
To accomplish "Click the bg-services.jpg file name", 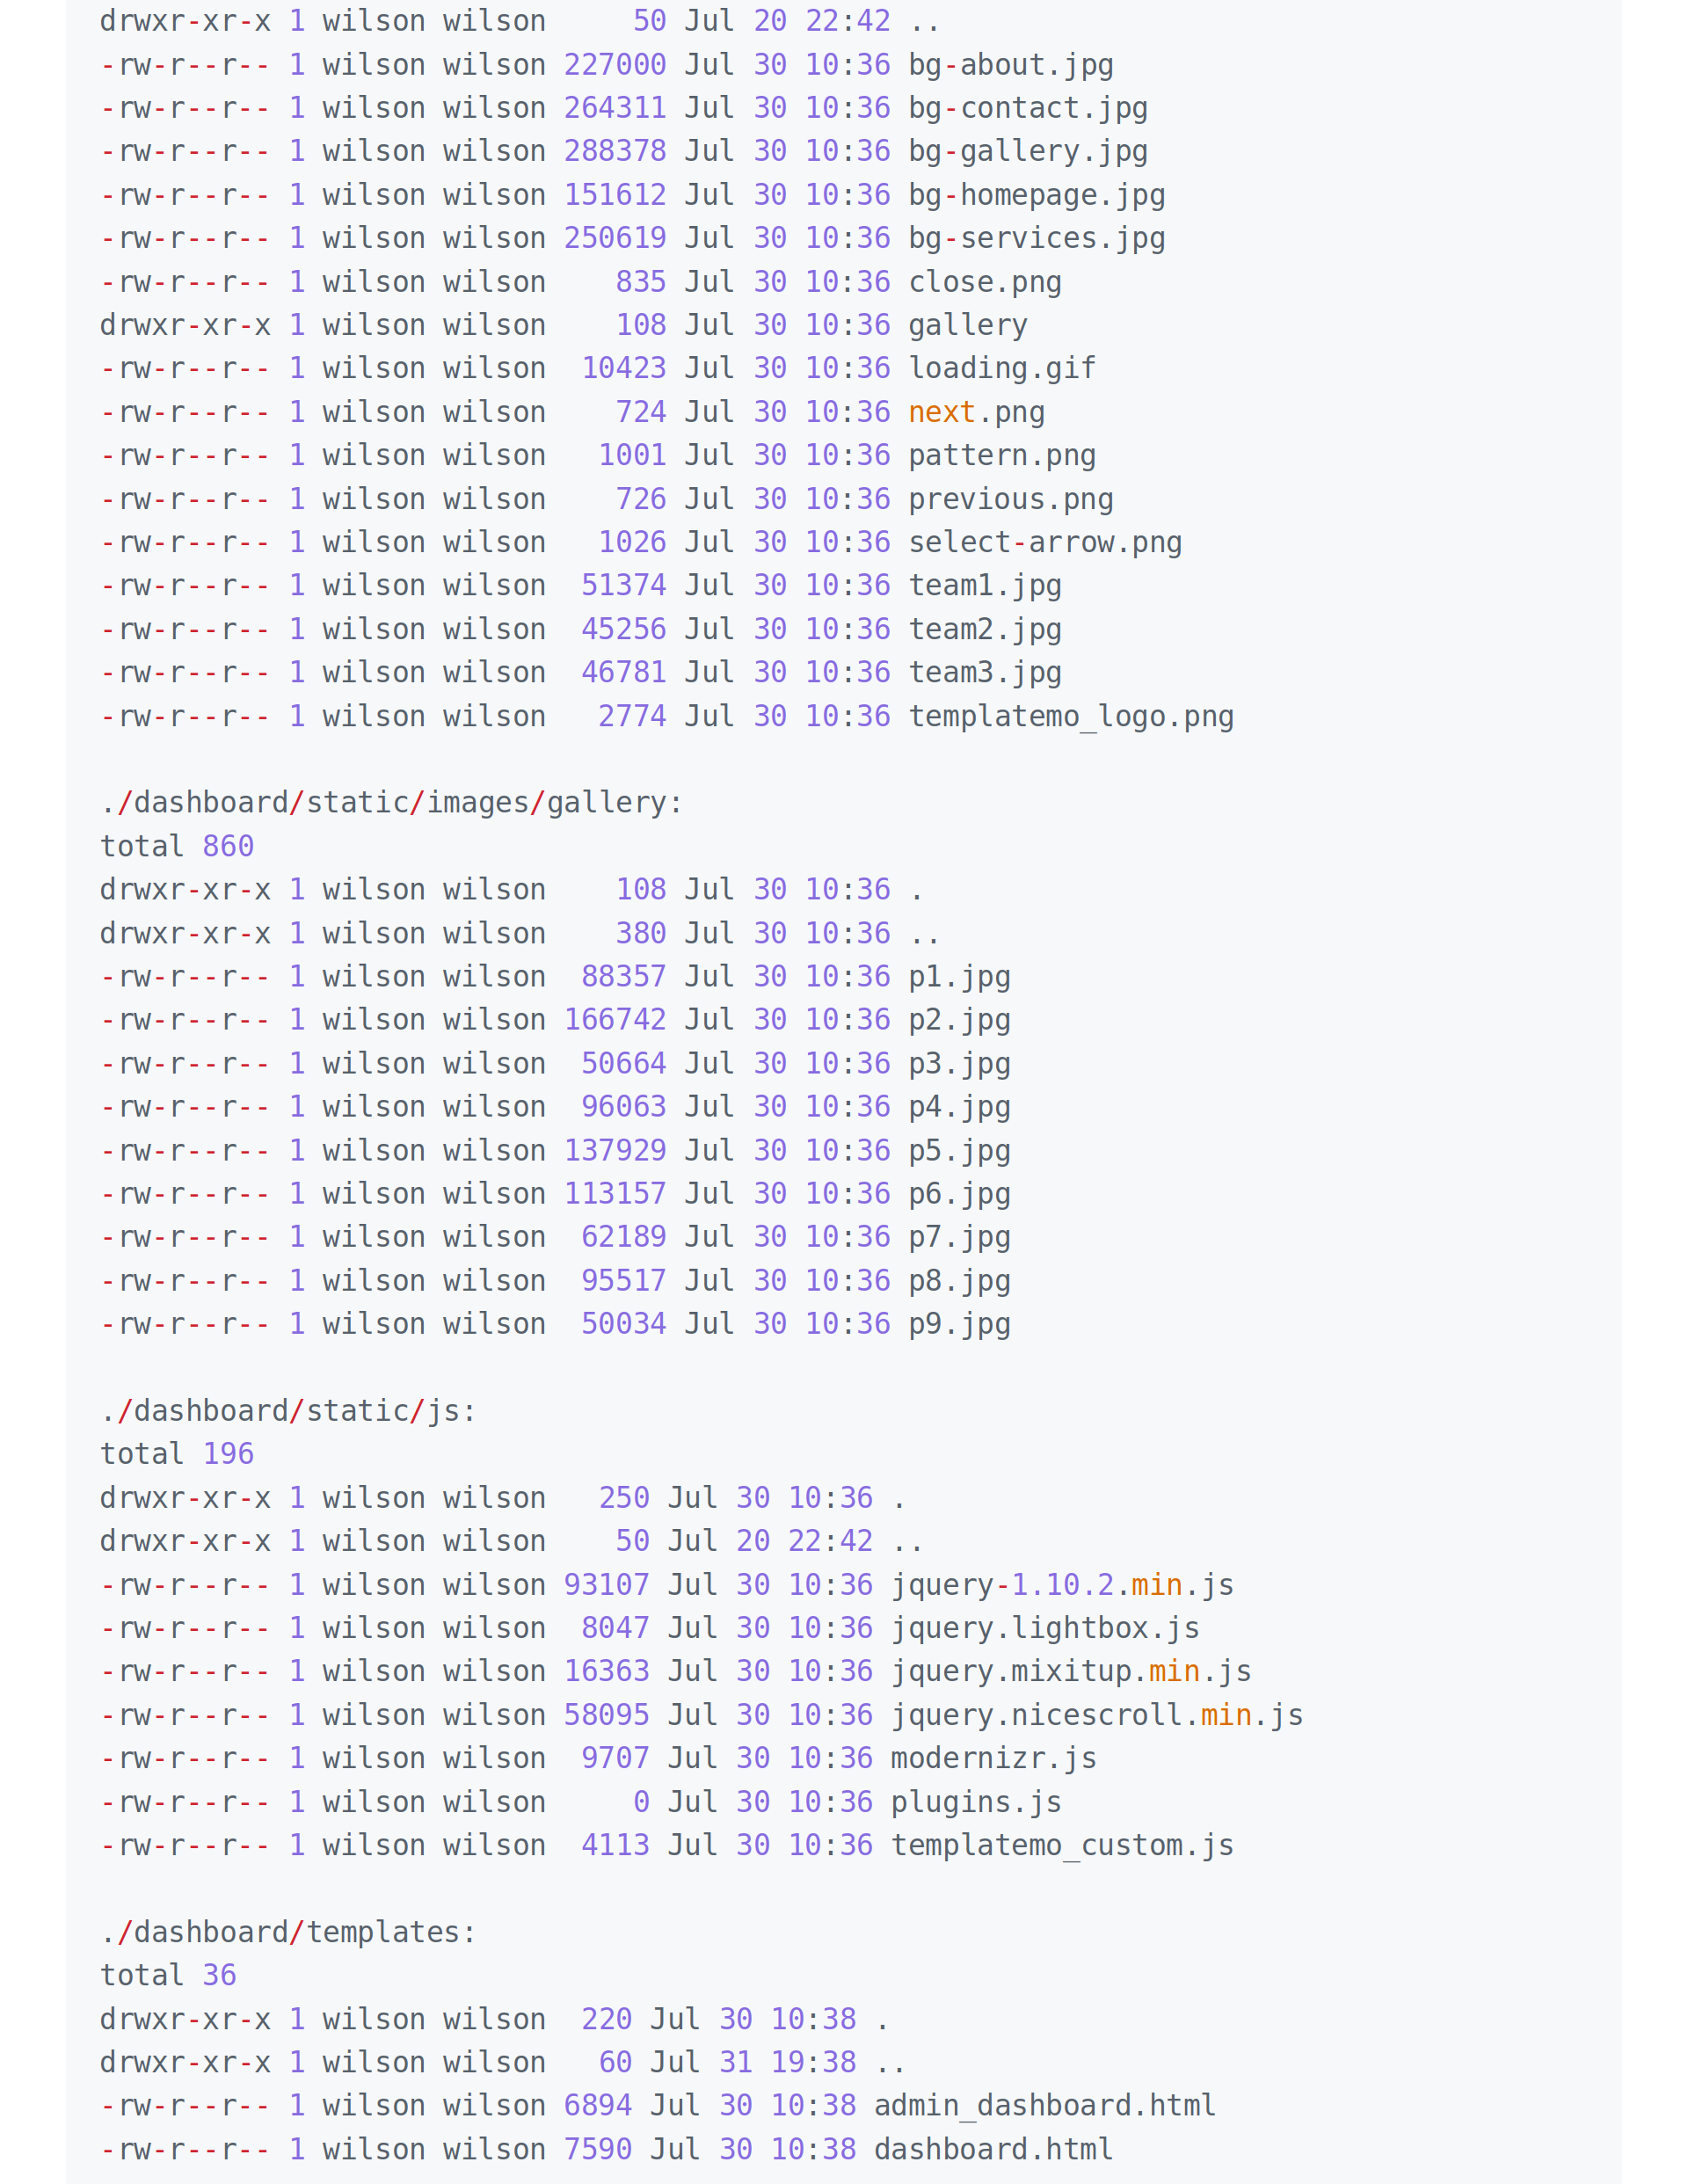I will tap(1036, 239).
